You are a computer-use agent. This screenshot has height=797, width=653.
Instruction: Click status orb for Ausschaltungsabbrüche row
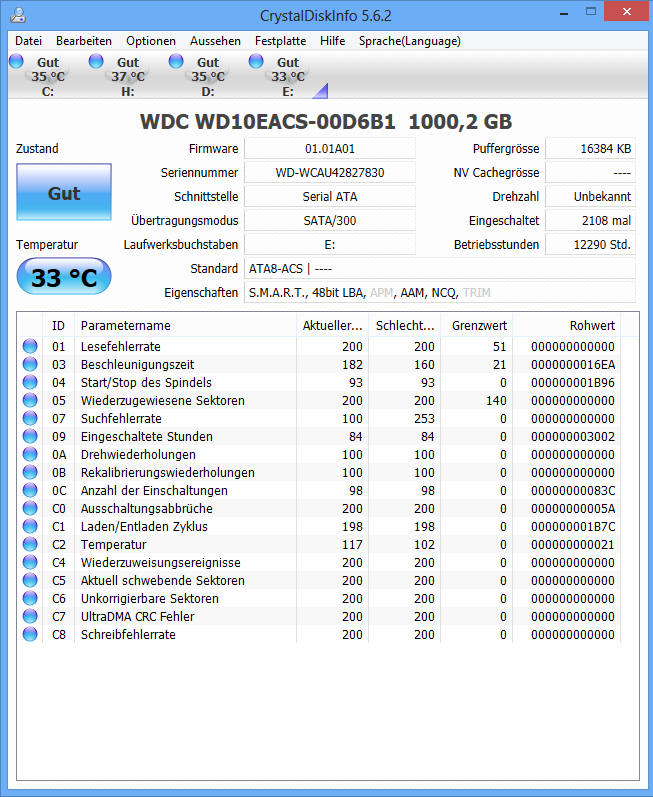pyautogui.click(x=30, y=508)
